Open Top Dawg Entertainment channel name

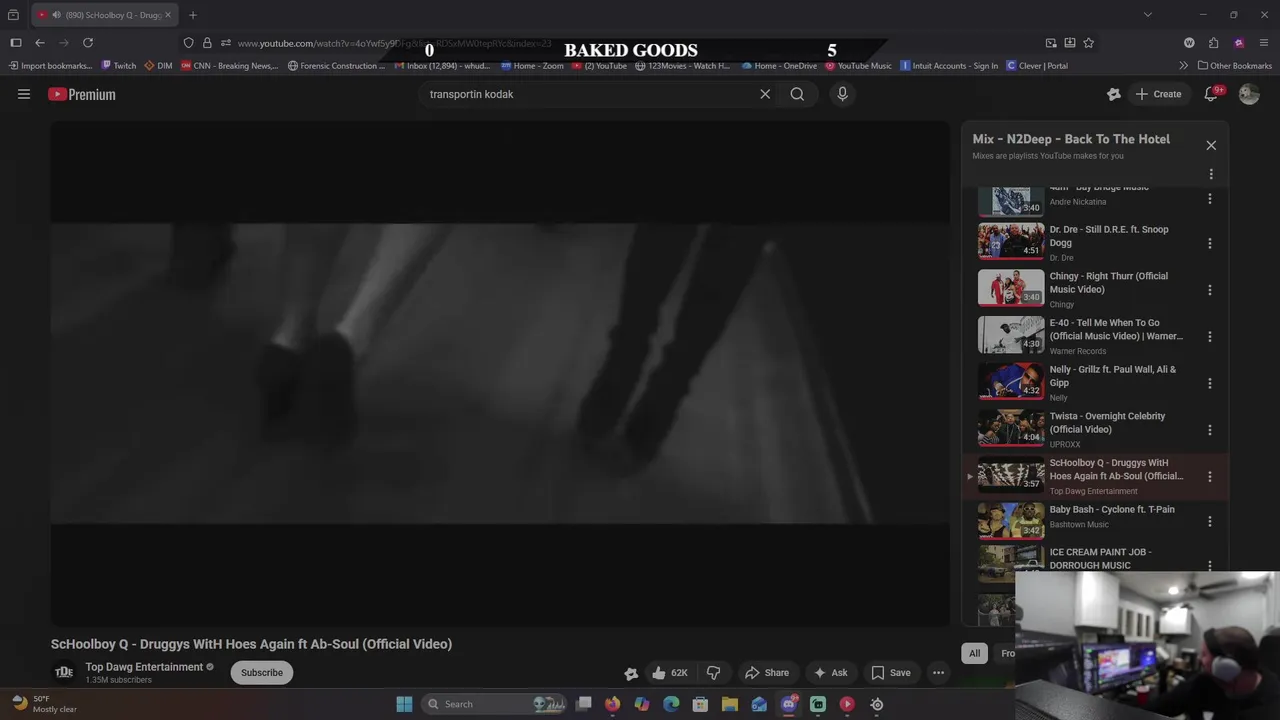(144, 667)
